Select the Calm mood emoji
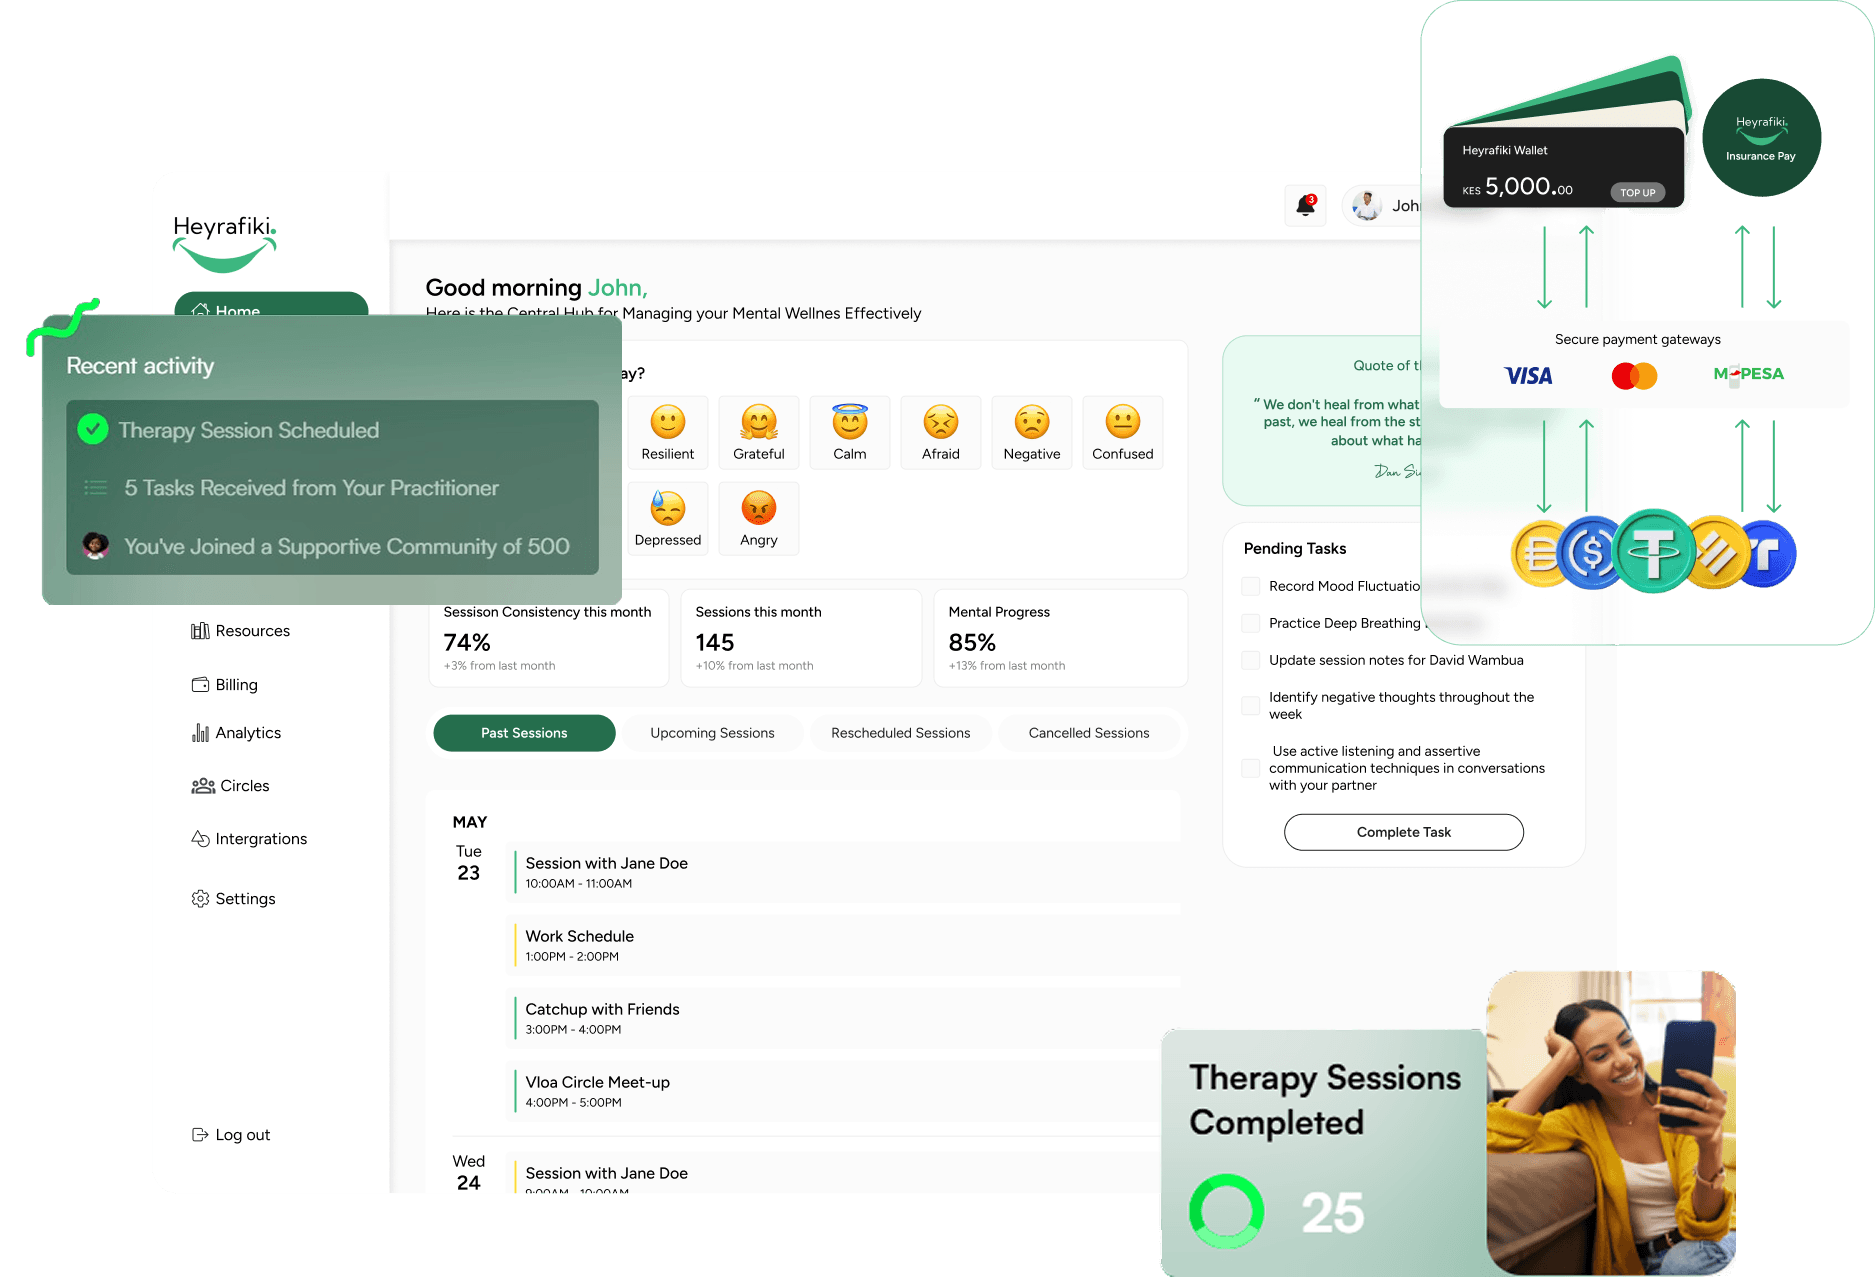The height and width of the screenshot is (1277, 1875). [850, 432]
